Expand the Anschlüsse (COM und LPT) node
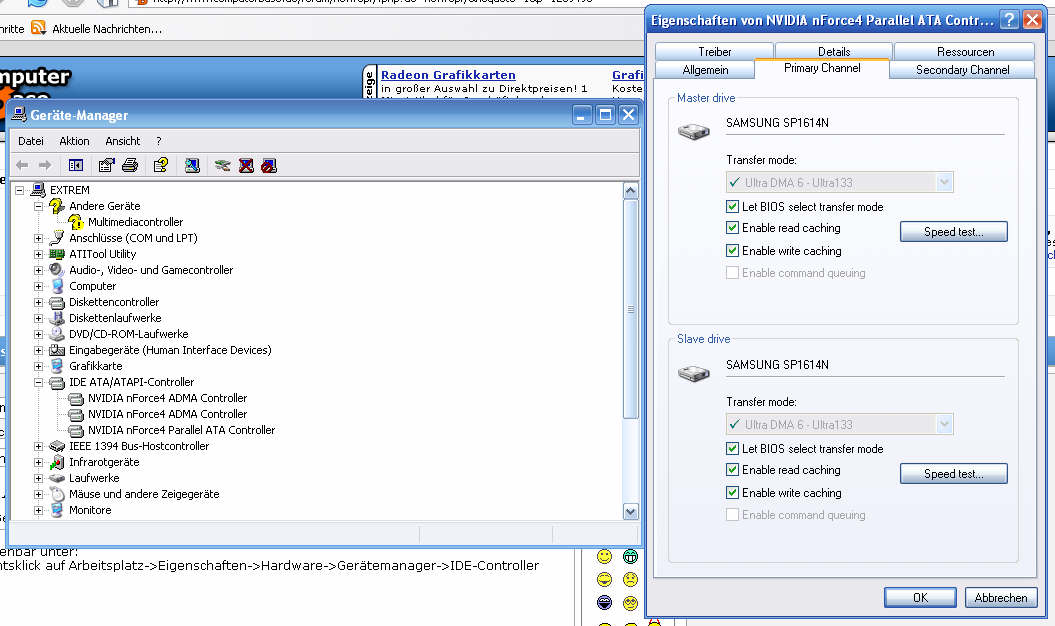The width and height of the screenshot is (1055, 626). (38, 238)
